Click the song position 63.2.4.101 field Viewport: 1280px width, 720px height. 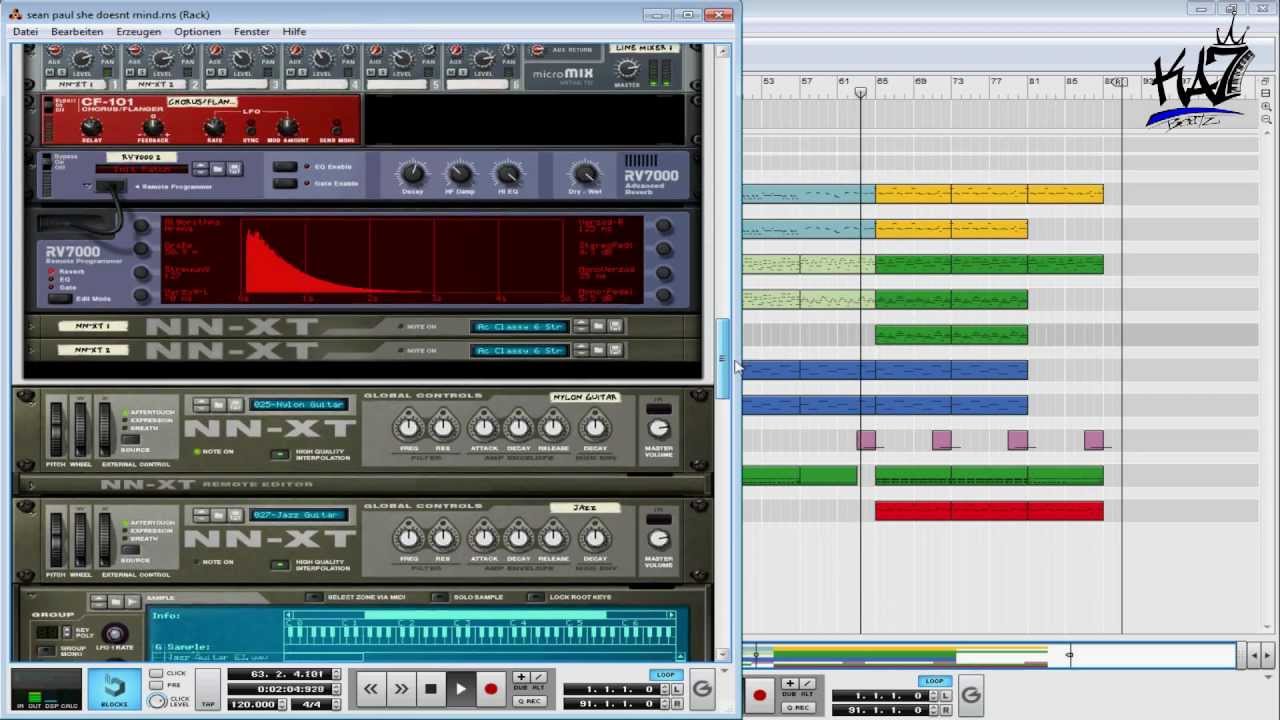[279, 674]
